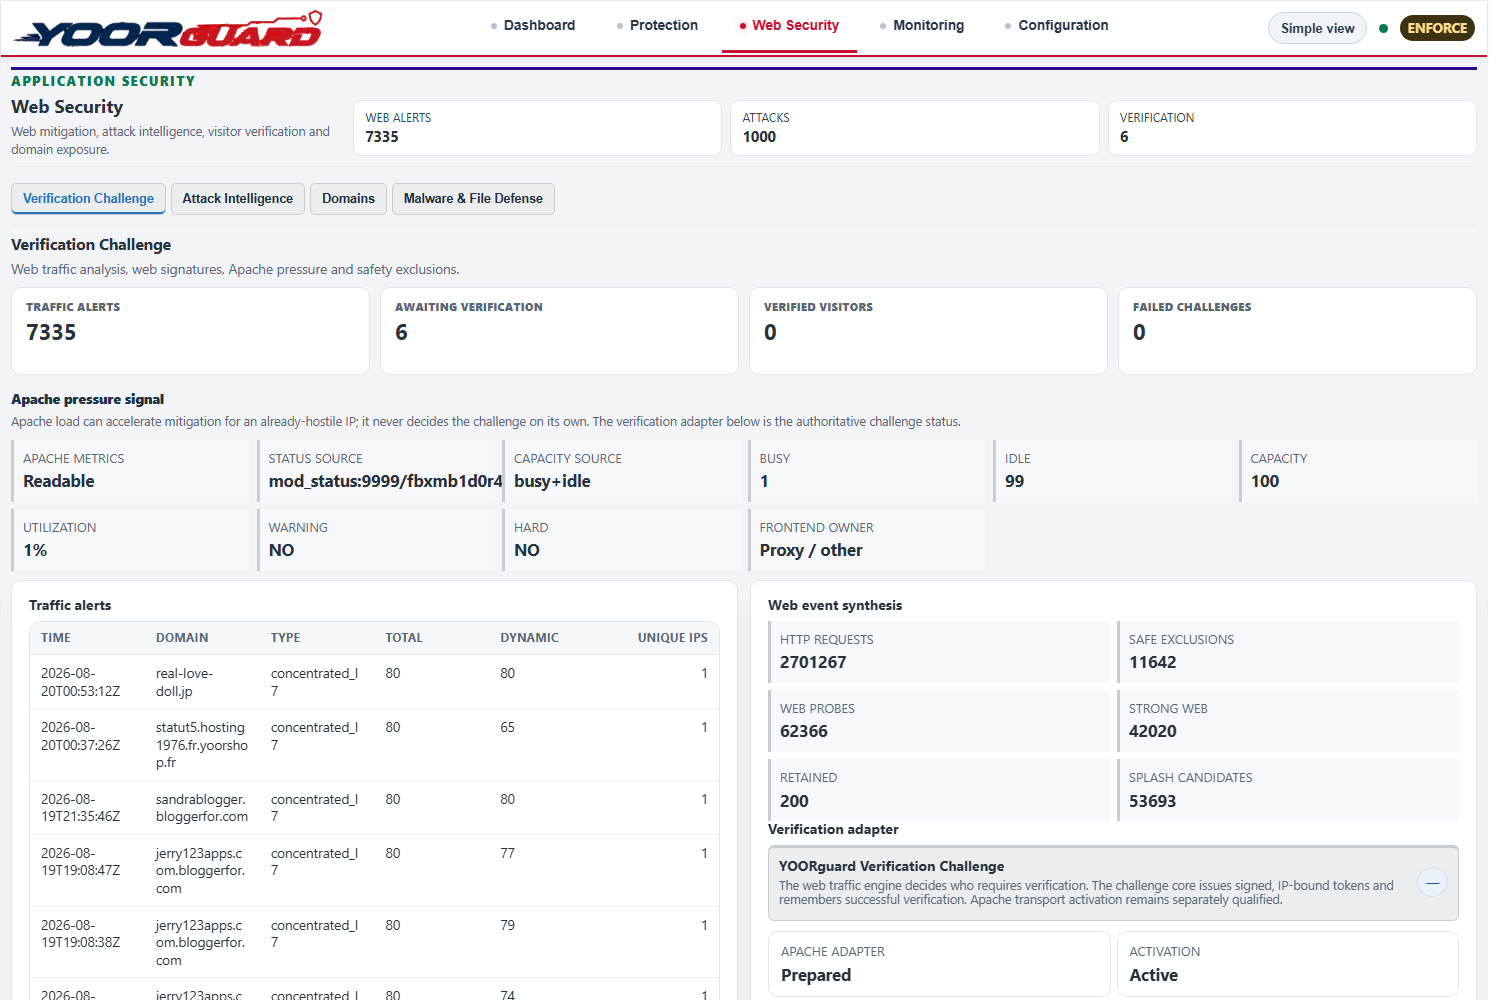Collapse the YOORguard Verification Challenge panel
Viewport: 1500px width, 1000px height.
click(x=1432, y=882)
